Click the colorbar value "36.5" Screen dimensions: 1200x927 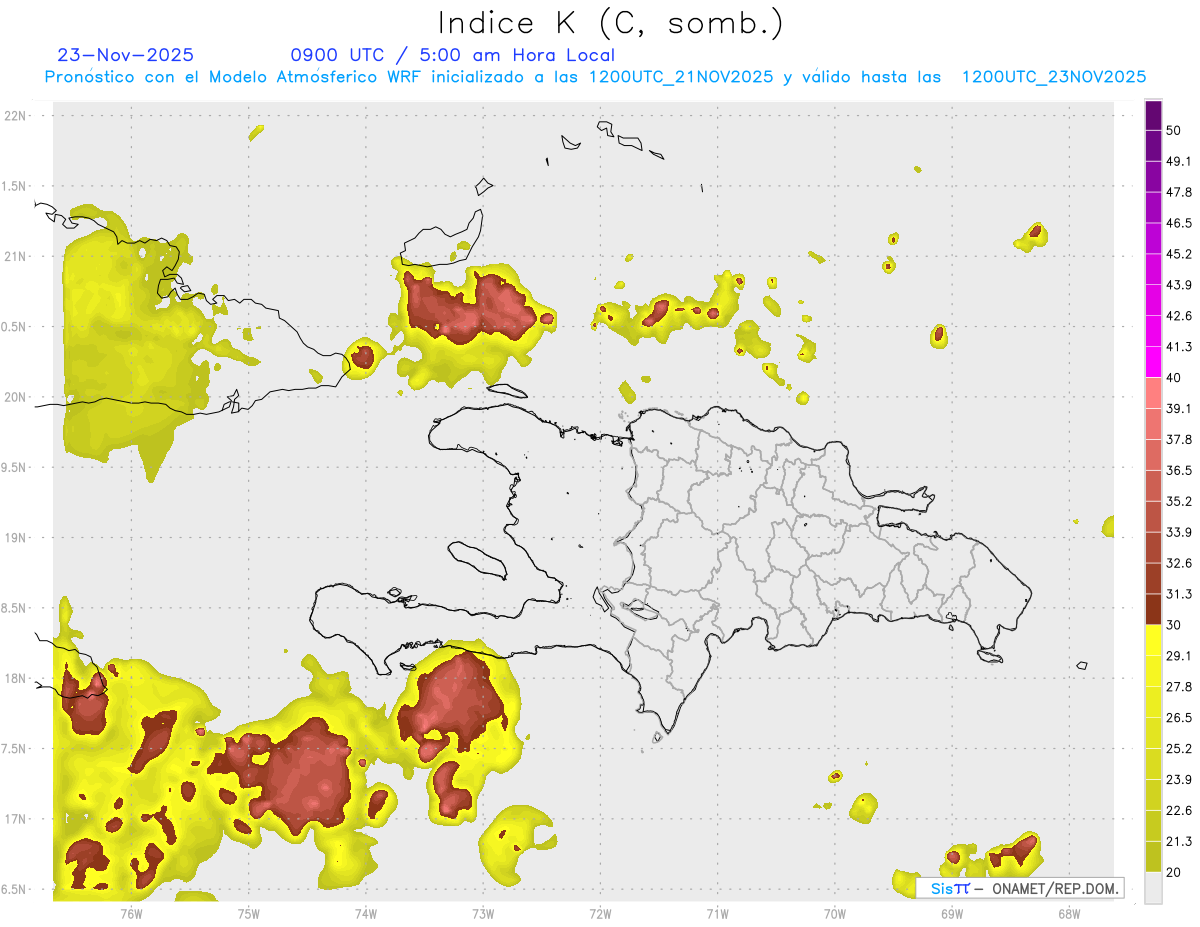click(x=1179, y=470)
